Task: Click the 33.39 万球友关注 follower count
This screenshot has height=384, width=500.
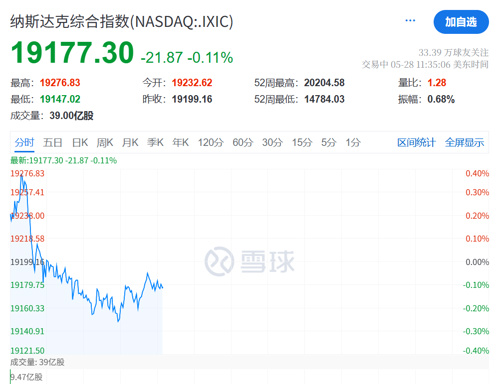Action: pos(453,53)
